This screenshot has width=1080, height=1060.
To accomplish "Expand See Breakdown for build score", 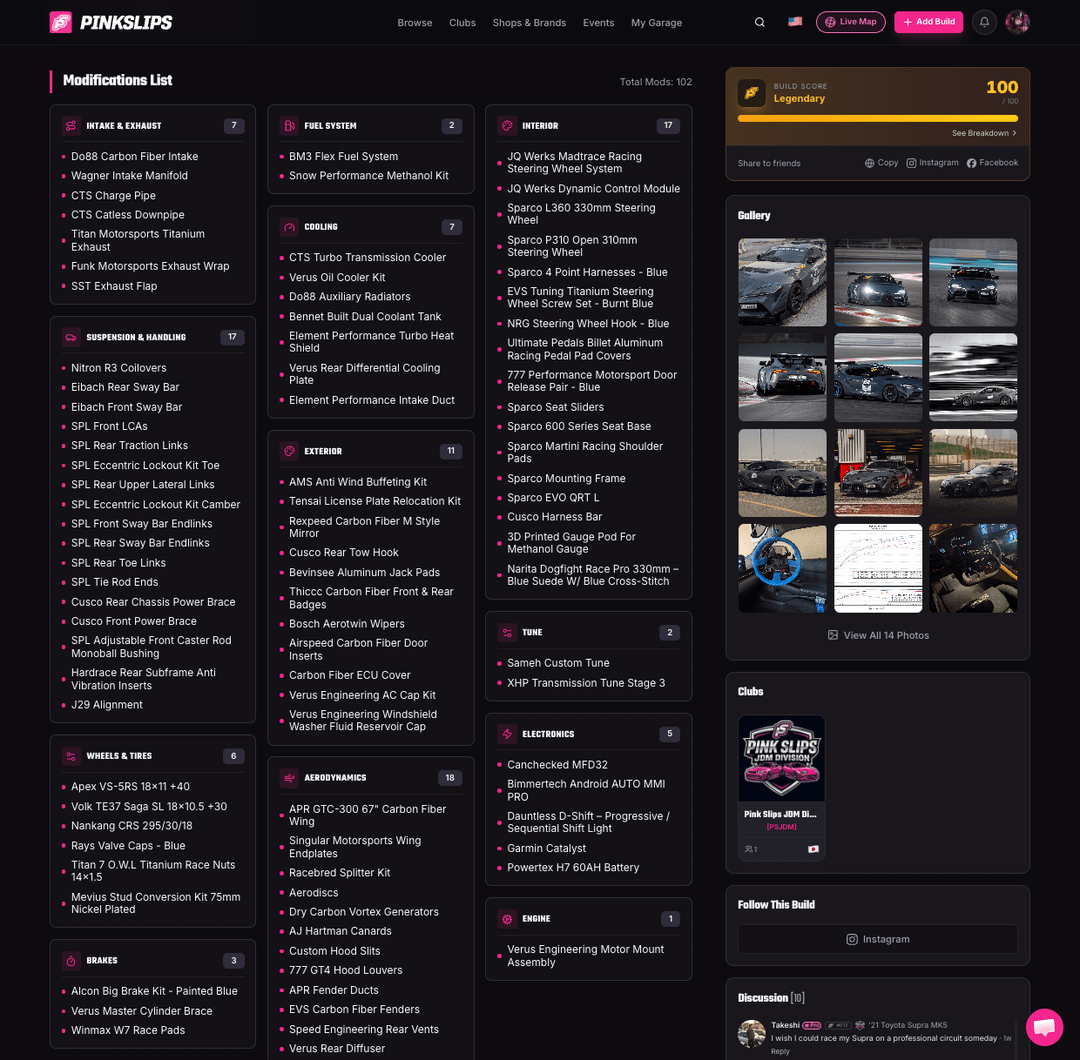I will click(984, 133).
